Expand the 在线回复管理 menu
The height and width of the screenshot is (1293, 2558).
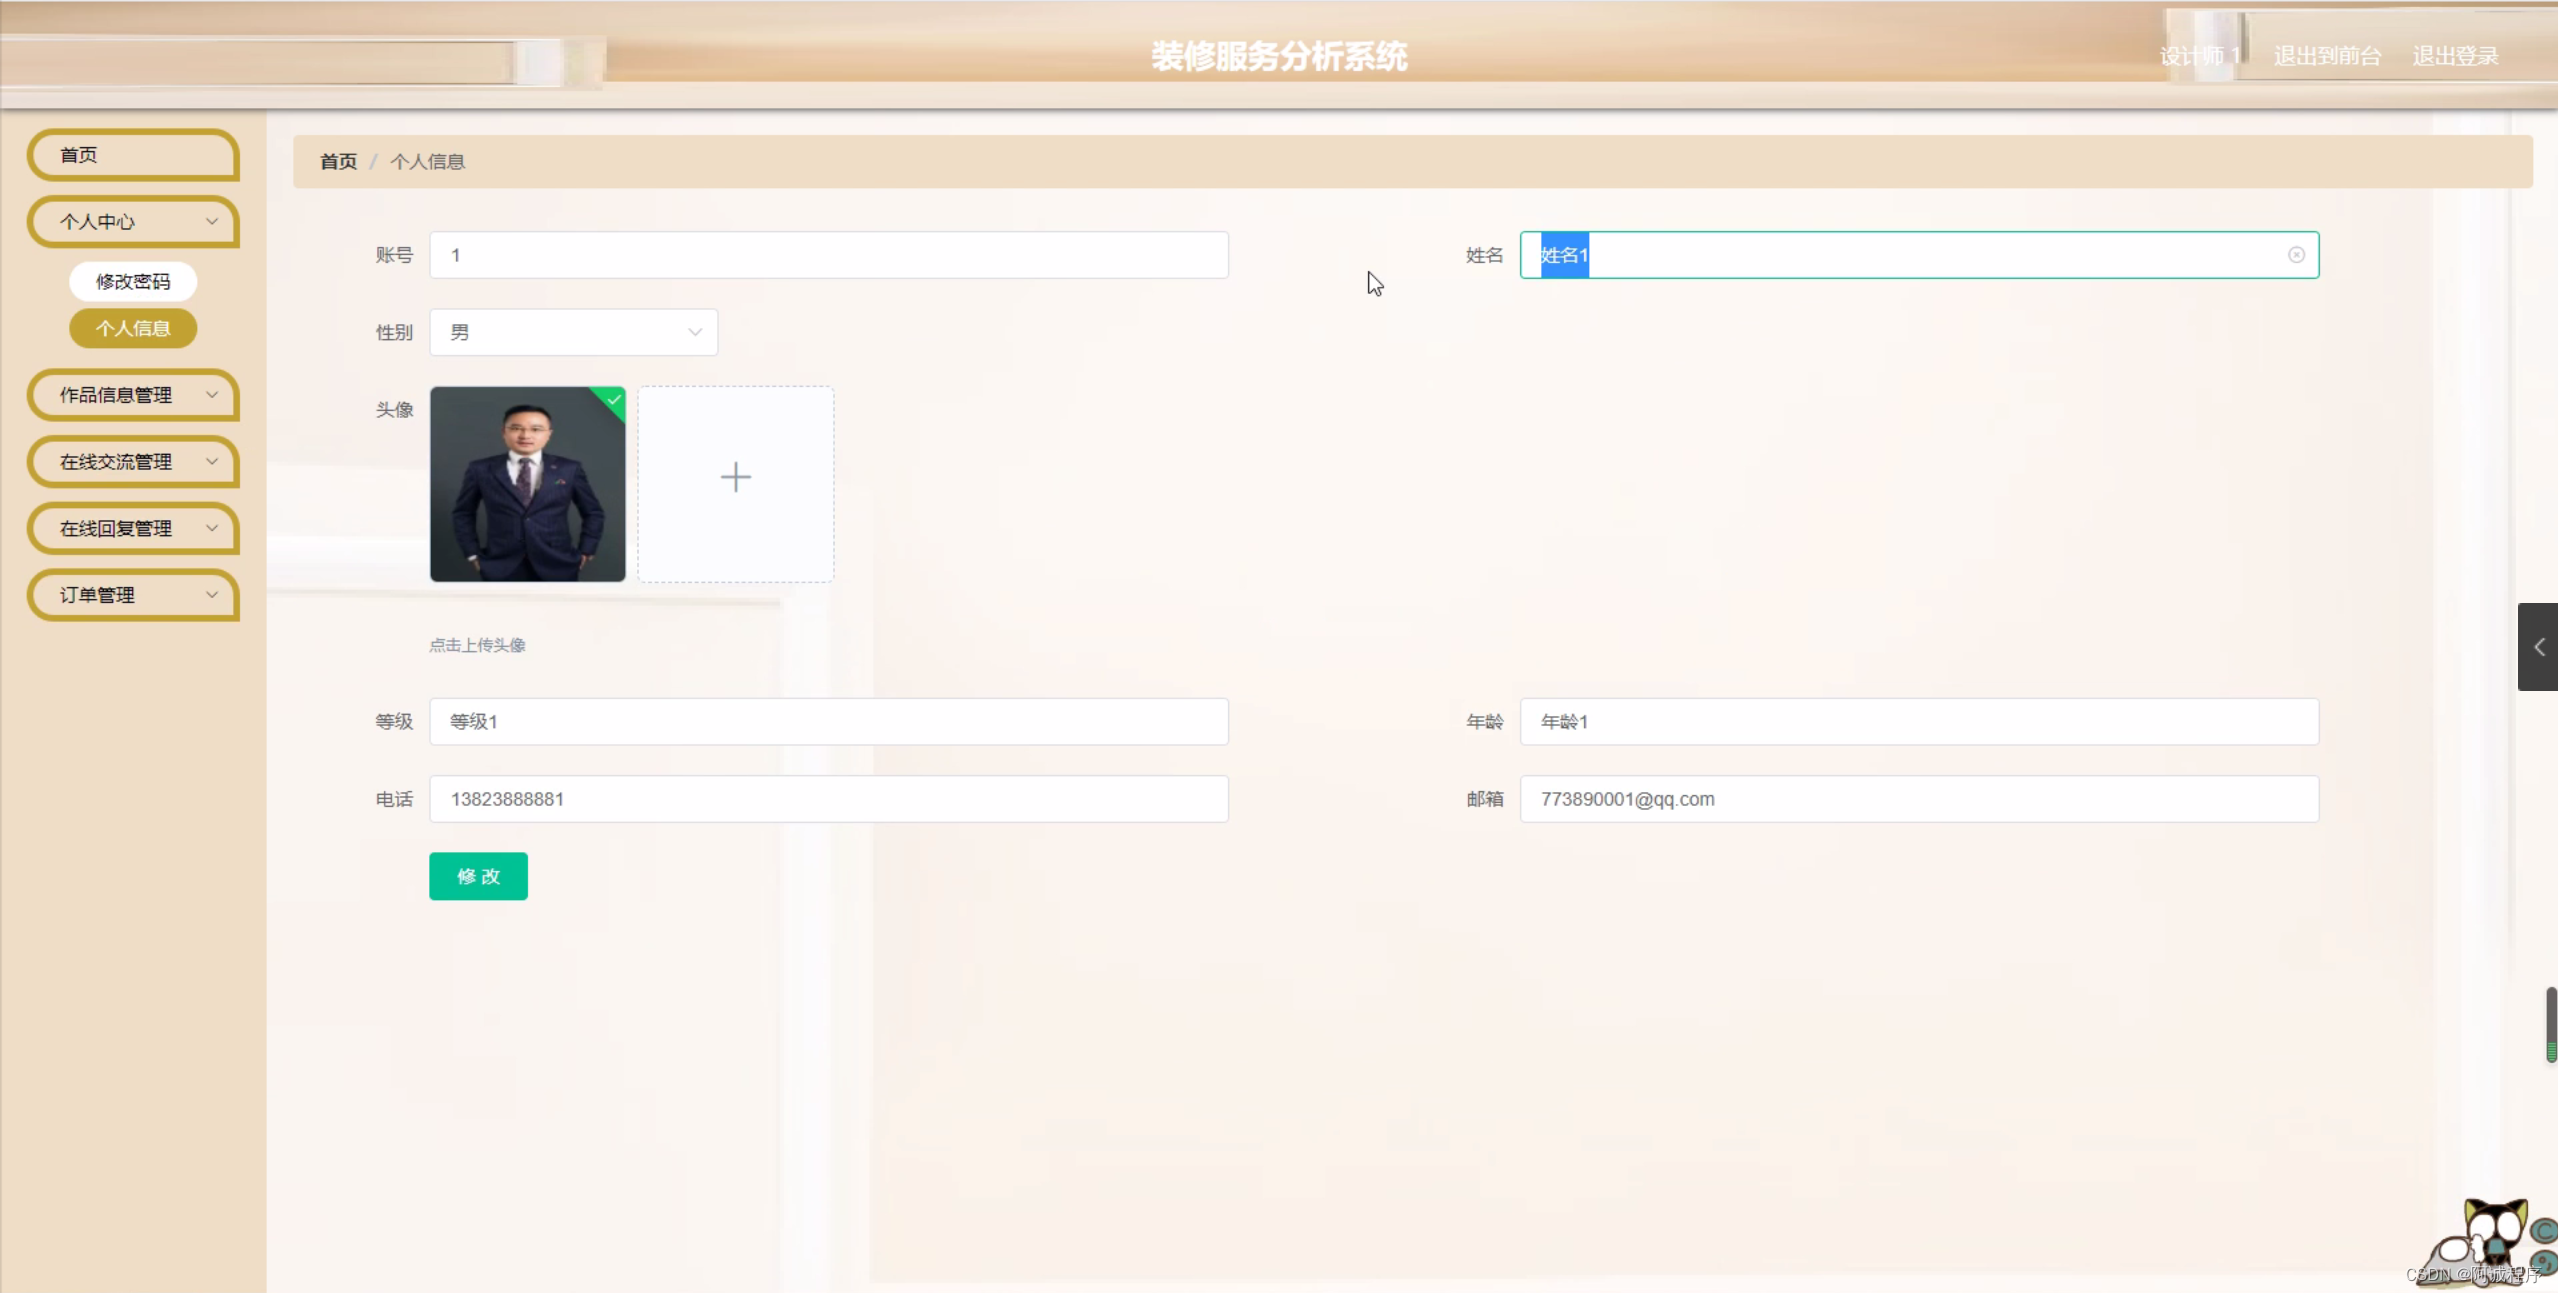(x=133, y=528)
